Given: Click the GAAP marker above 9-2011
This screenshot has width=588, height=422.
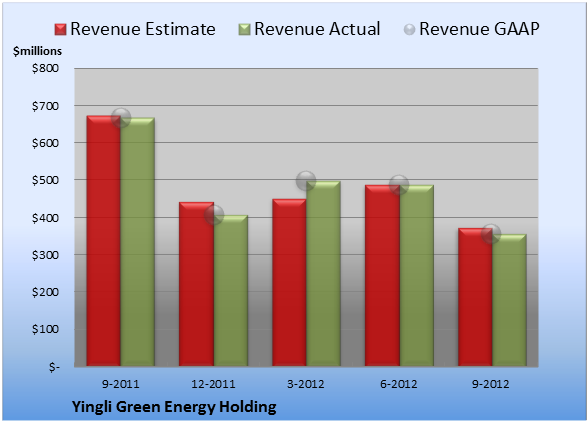Looking at the screenshot, I should pos(121,118).
